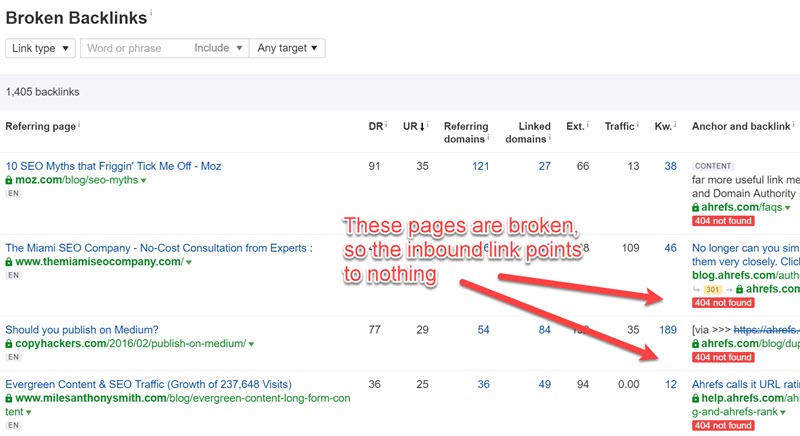Expand dropdown arrow after ahrefs.com/faqs

788,208
